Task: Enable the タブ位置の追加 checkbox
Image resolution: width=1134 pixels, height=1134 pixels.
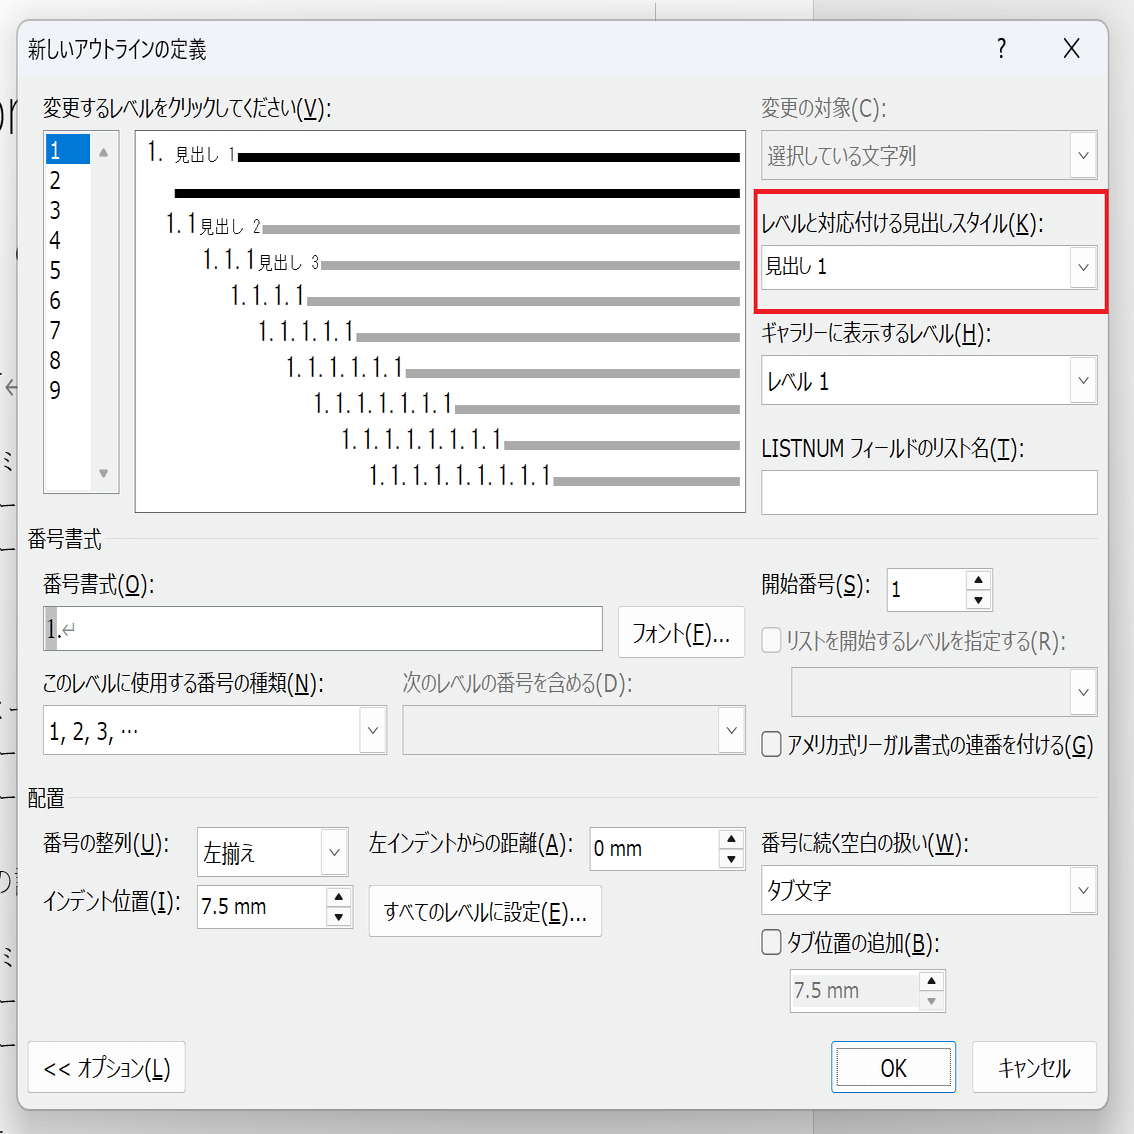Action: [x=770, y=942]
